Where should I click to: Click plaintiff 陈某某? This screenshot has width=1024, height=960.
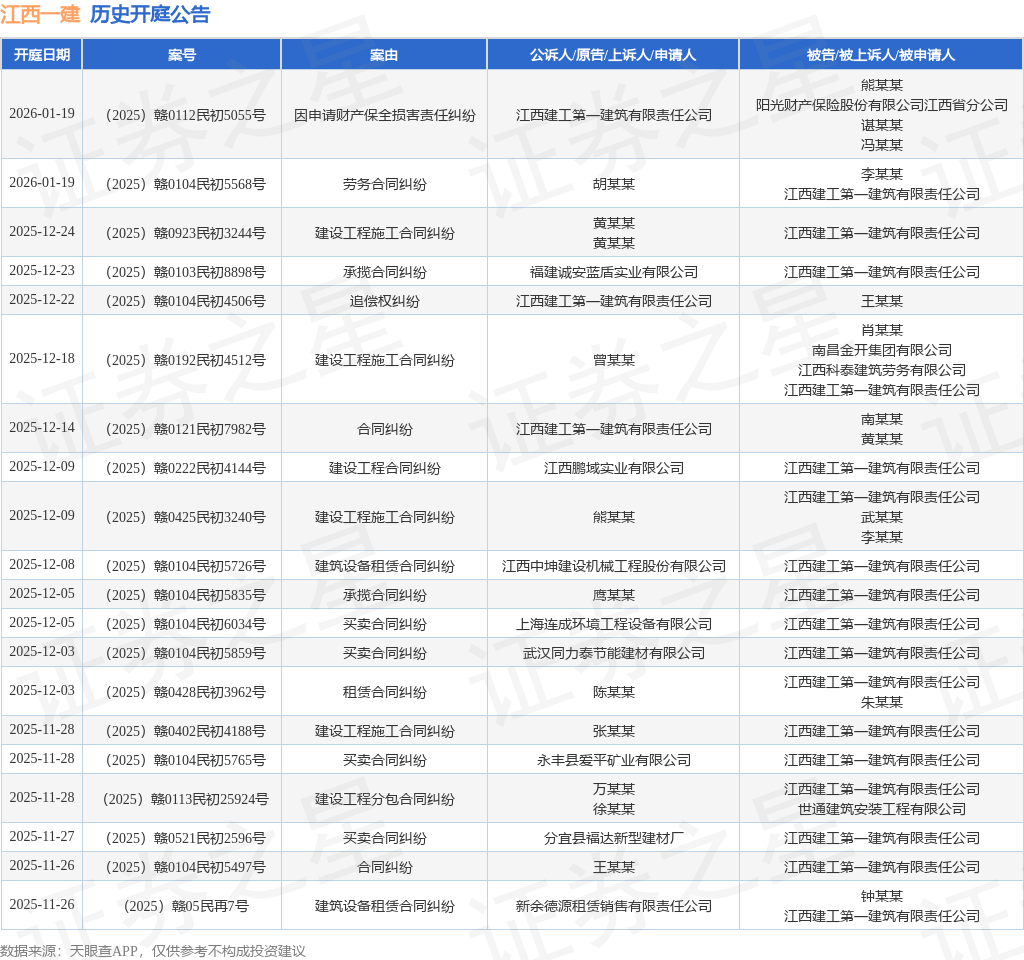(614, 692)
